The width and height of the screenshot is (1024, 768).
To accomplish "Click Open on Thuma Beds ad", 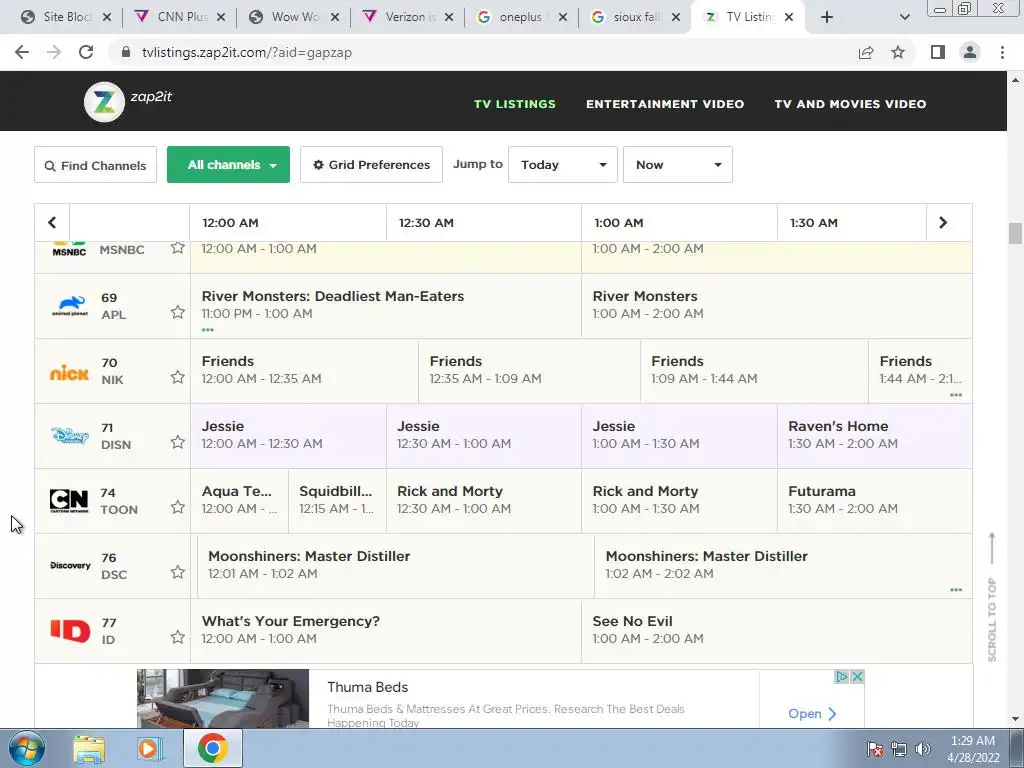I will click(x=812, y=714).
